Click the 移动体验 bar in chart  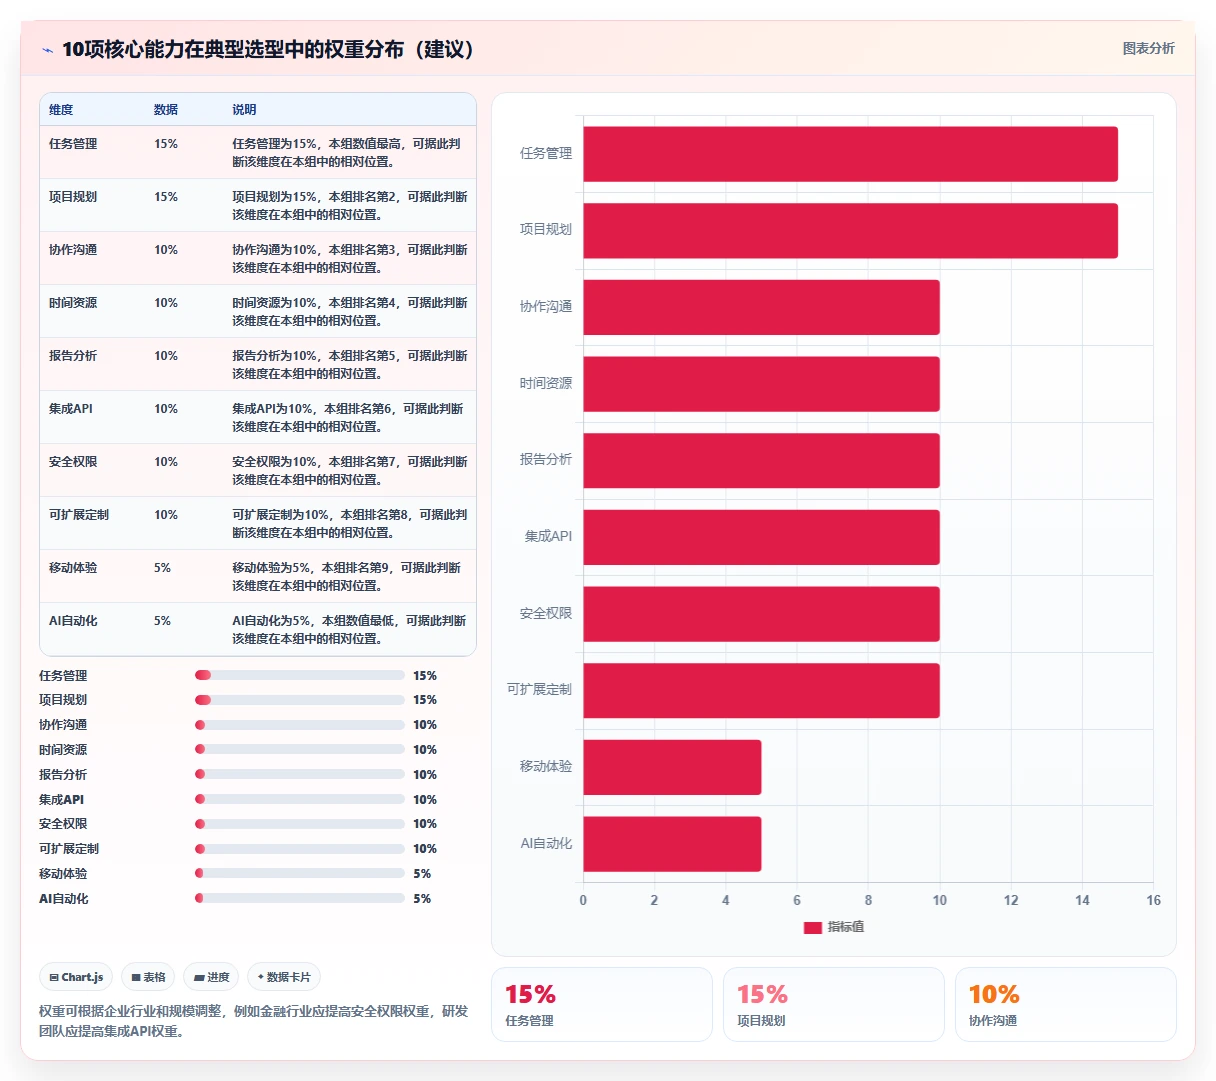672,767
